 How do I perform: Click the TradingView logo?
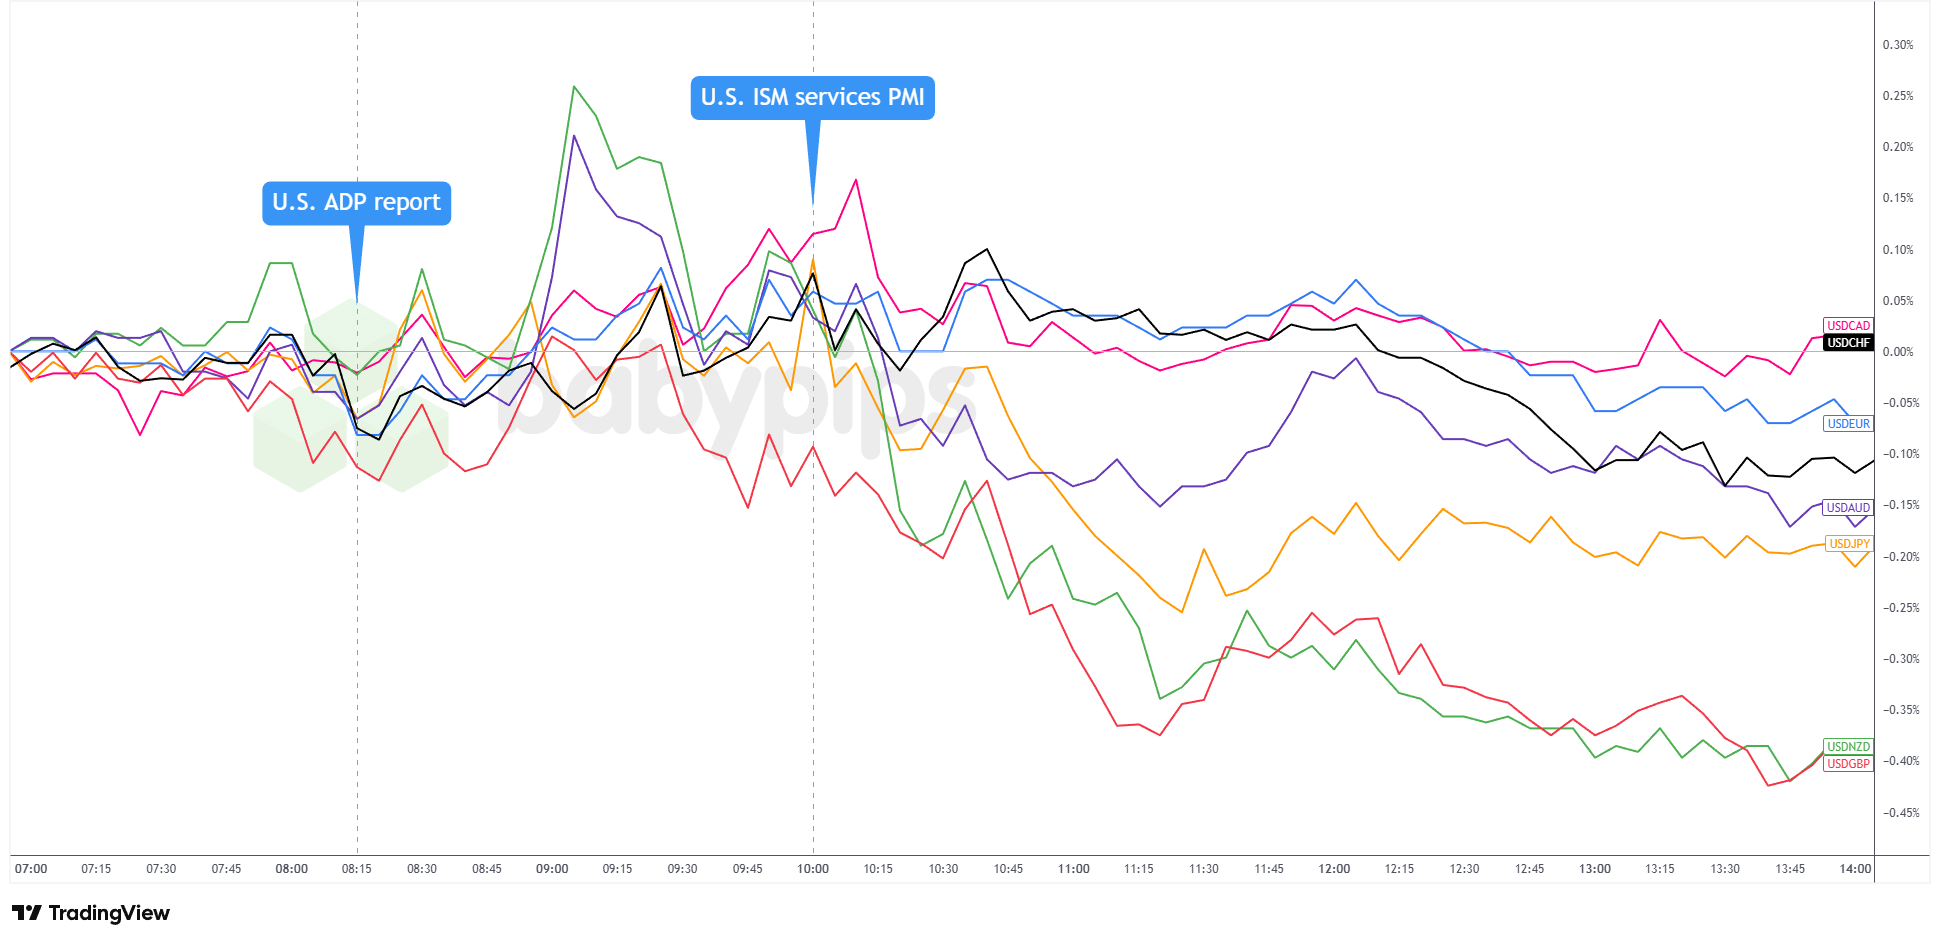coord(91,913)
